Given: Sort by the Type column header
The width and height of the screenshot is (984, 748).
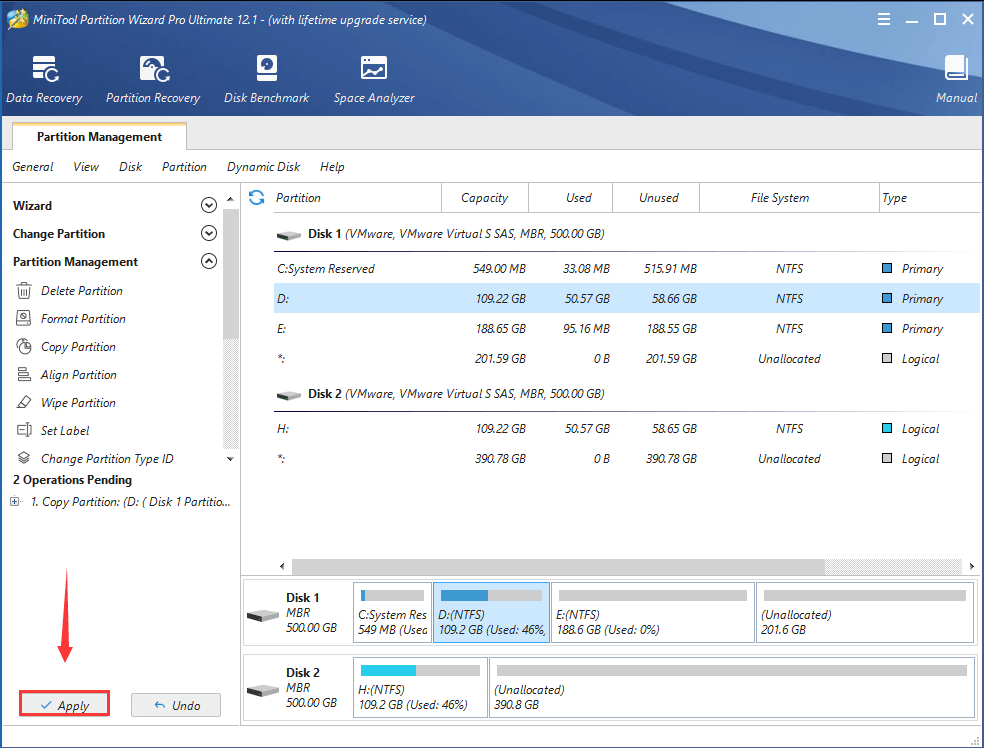Looking at the screenshot, I should coord(929,198).
